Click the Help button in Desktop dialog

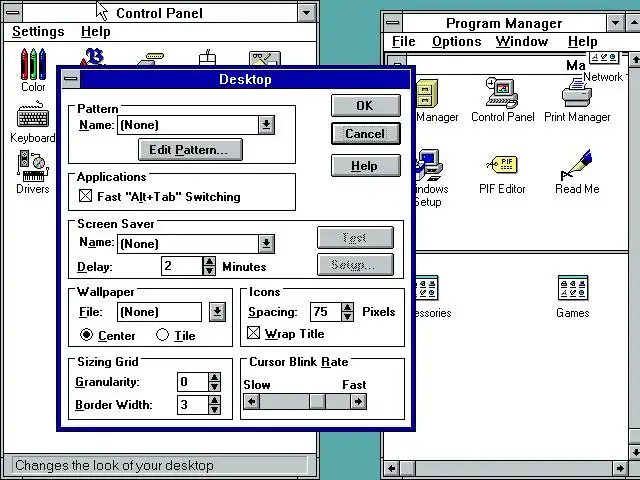tap(366, 165)
